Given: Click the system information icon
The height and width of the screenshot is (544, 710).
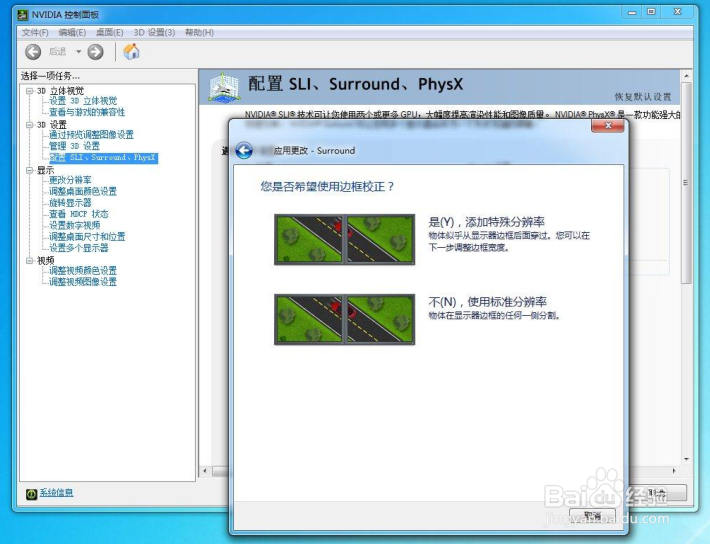Looking at the screenshot, I should [31, 494].
